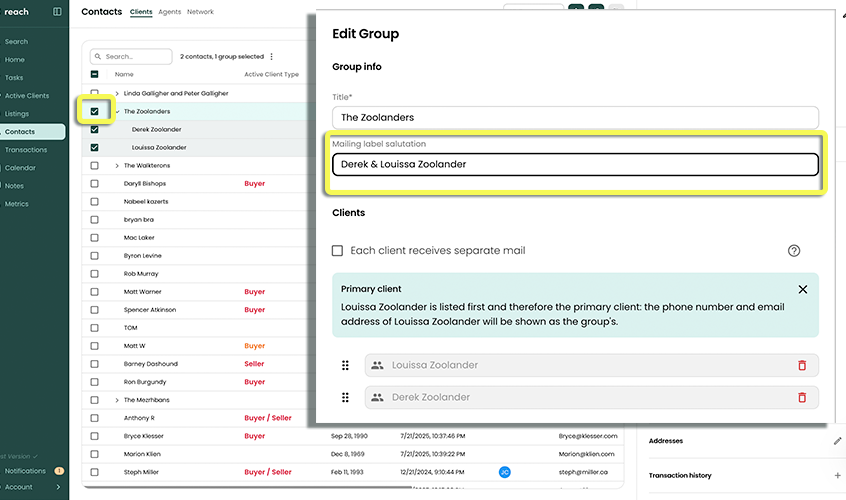Switch to the Agents tab
Screen dimensions: 846x500
170,12
